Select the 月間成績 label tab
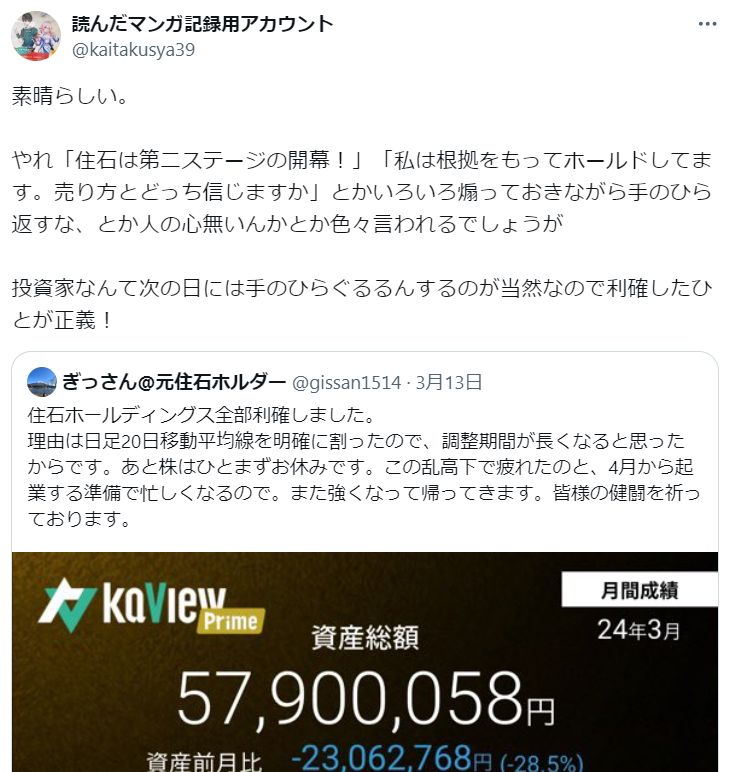730x772 pixels. click(639, 590)
